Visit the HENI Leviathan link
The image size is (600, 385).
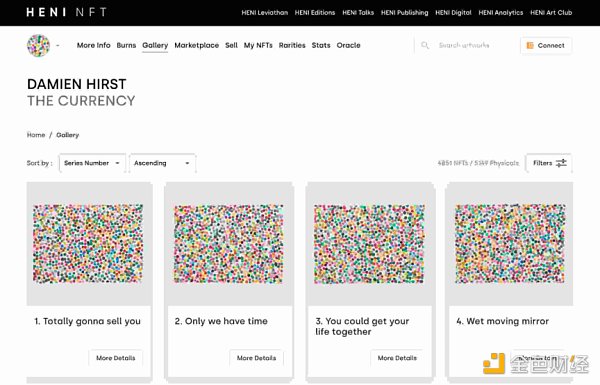[x=264, y=13]
